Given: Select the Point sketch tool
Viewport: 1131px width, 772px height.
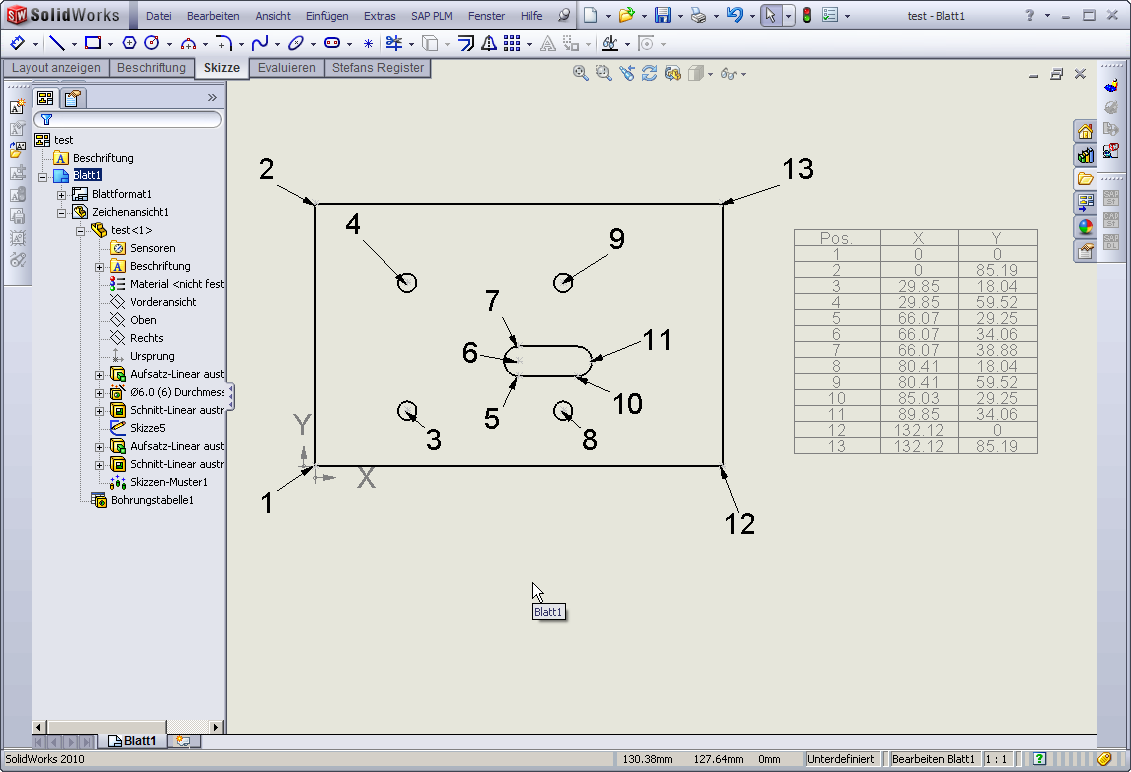Looking at the screenshot, I should (x=368, y=43).
